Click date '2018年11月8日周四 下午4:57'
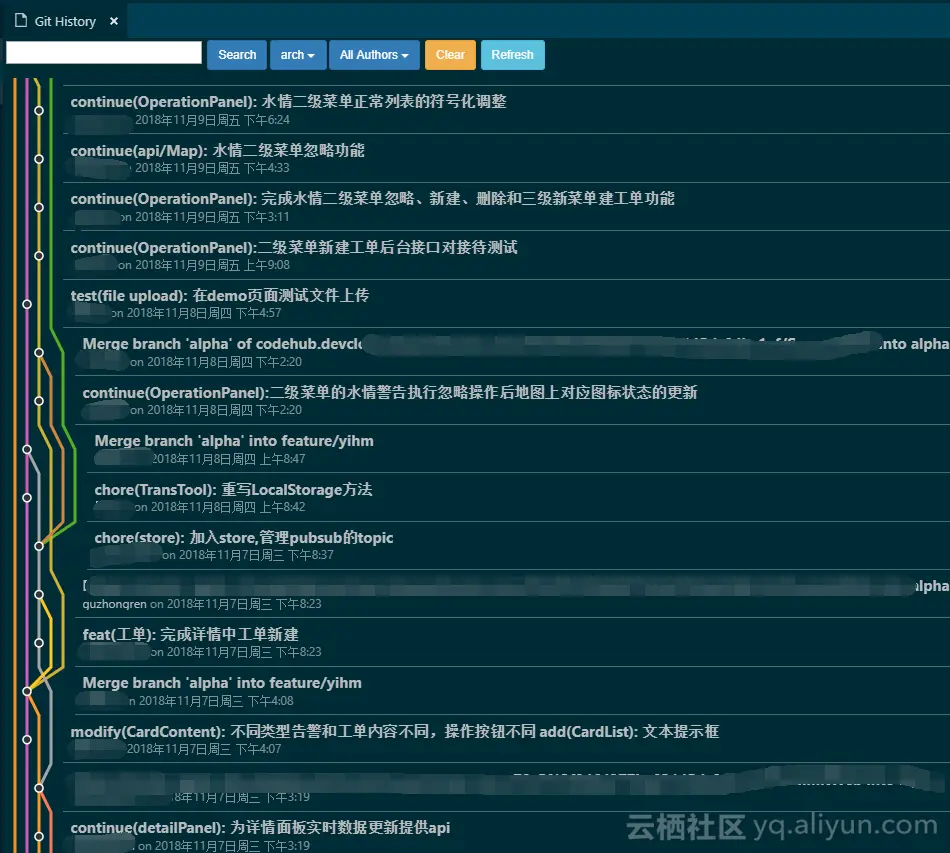 point(204,313)
